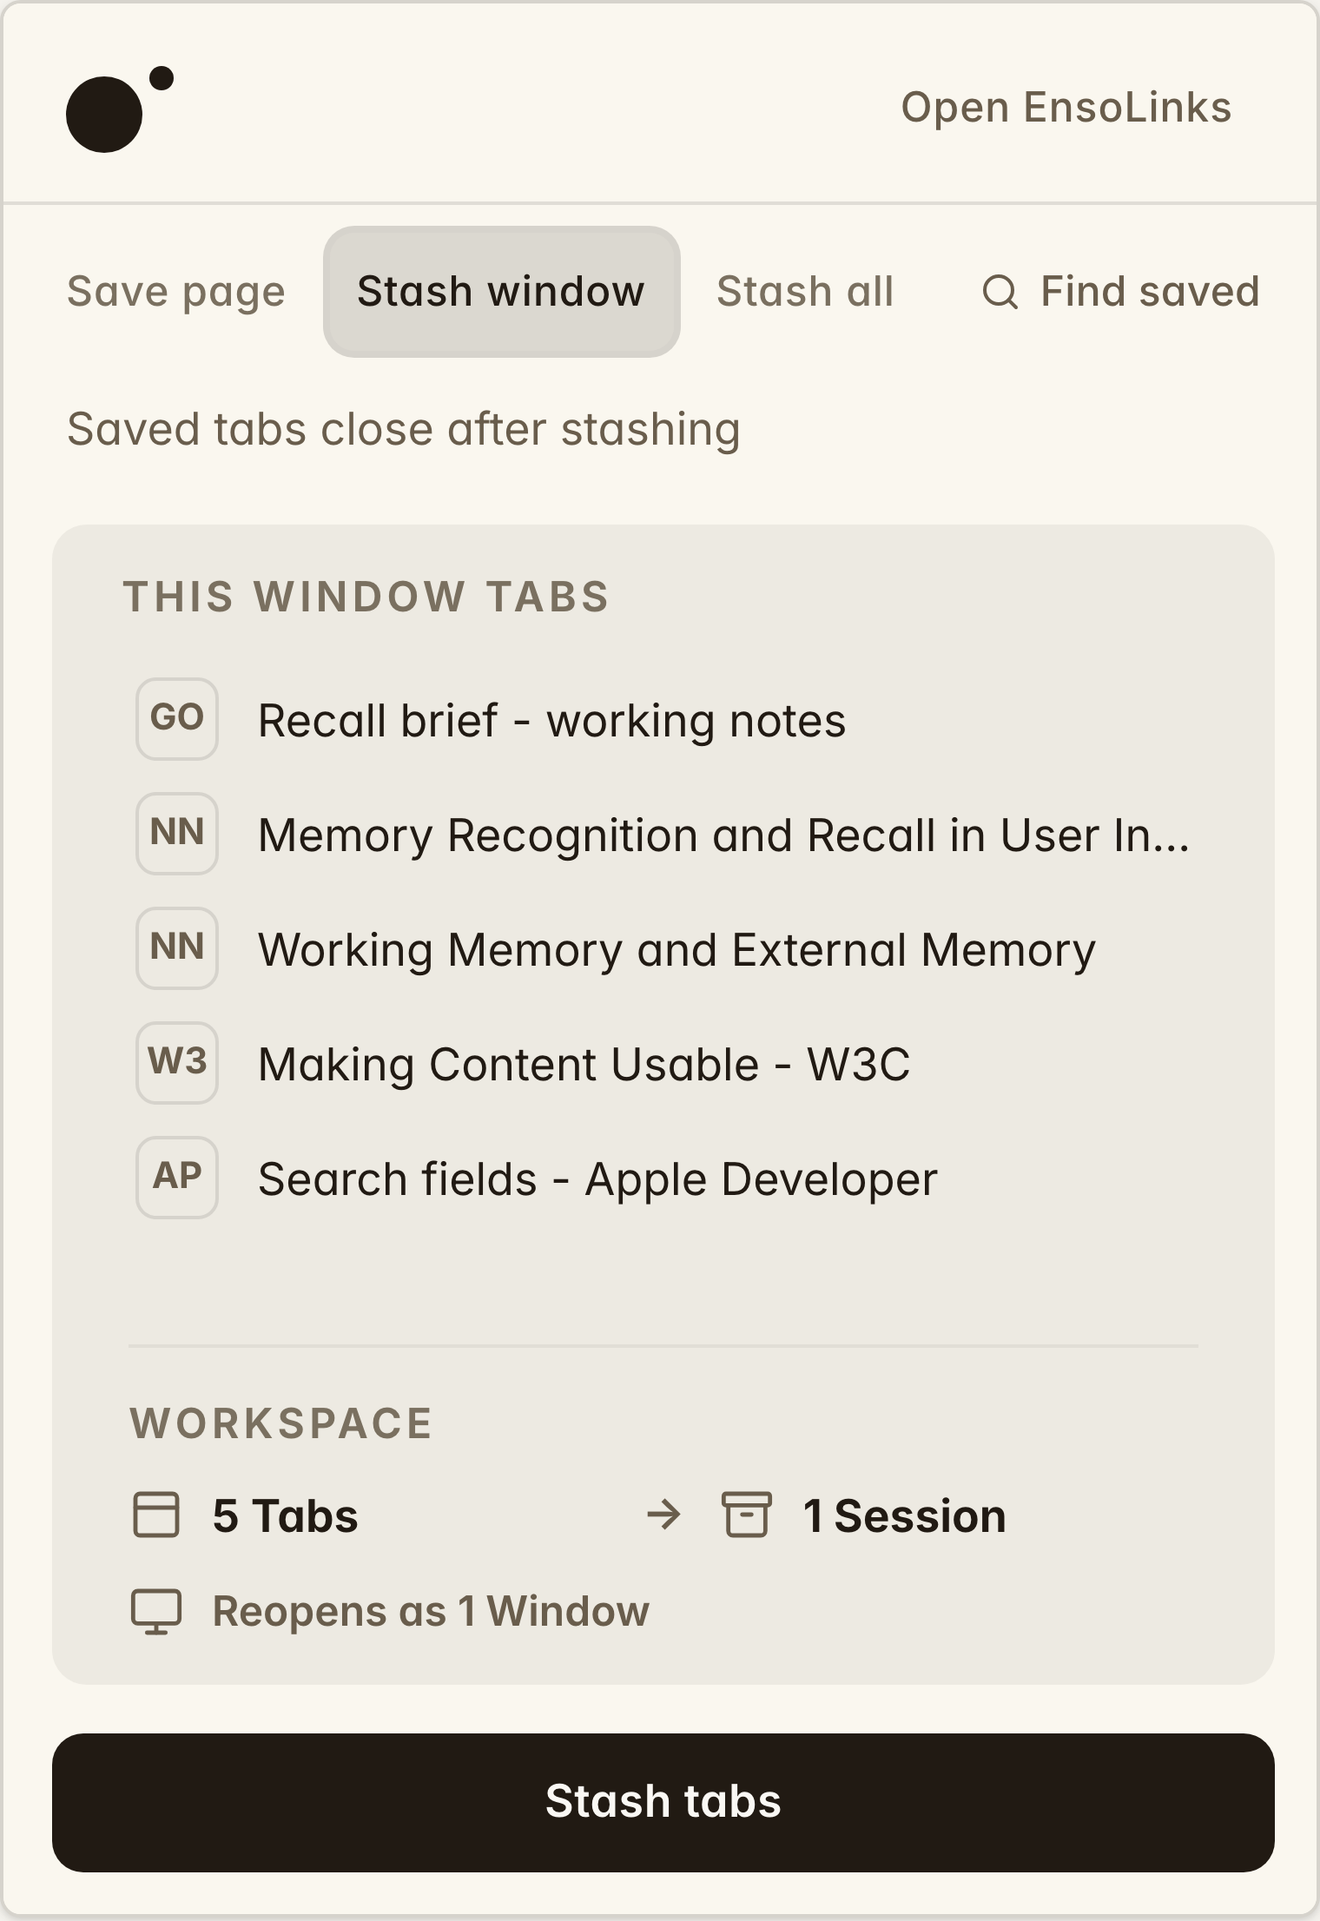The width and height of the screenshot is (1320, 1921).
Task: Switch to the Save page tab
Action: [176, 292]
